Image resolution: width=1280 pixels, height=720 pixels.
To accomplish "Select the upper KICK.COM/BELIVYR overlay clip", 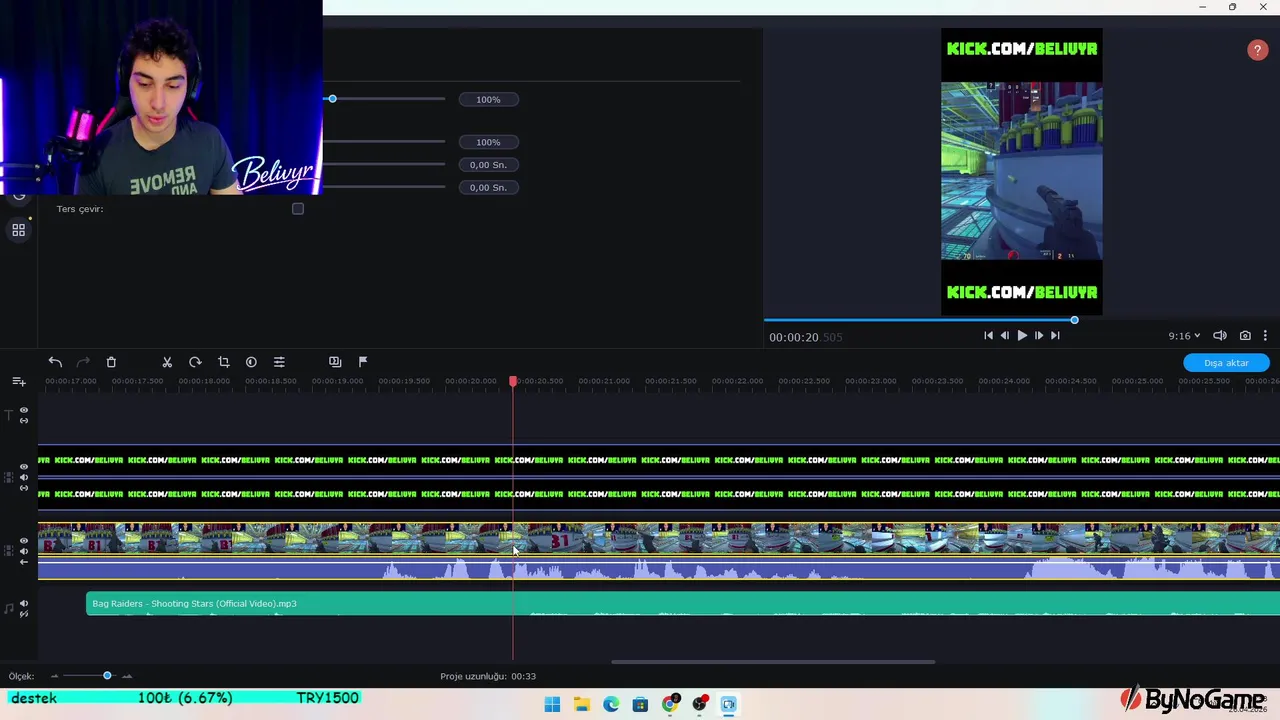I will (x=659, y=460).
